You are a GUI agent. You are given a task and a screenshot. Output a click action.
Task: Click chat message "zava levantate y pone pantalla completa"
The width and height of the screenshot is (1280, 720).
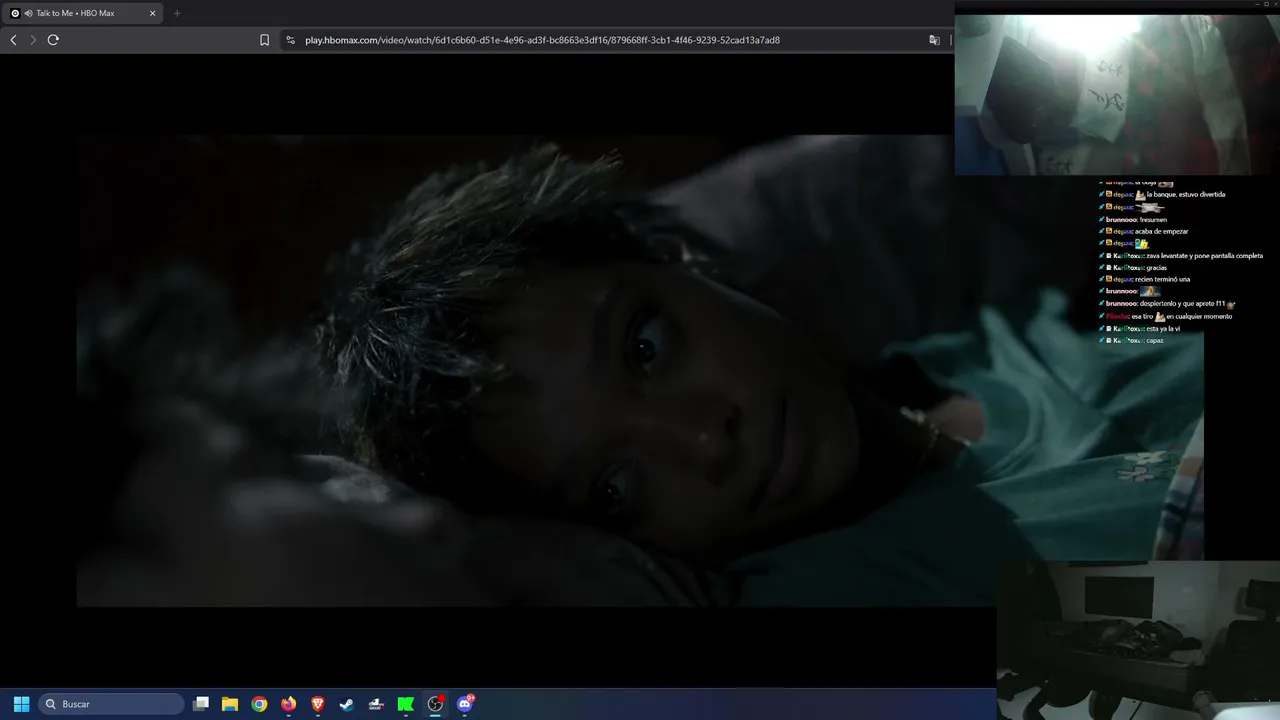click(1204, 255)
